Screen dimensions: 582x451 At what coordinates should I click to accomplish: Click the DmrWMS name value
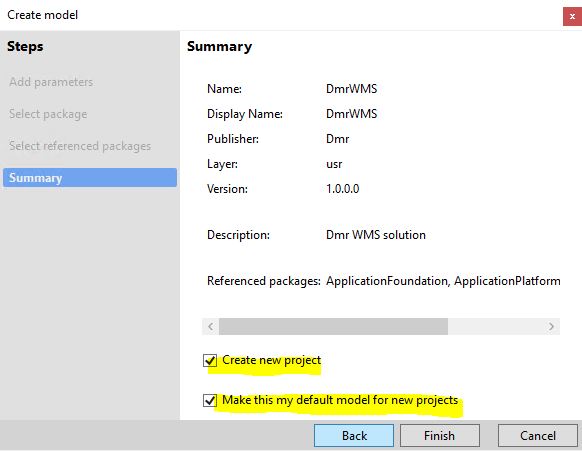pos(352,89)
